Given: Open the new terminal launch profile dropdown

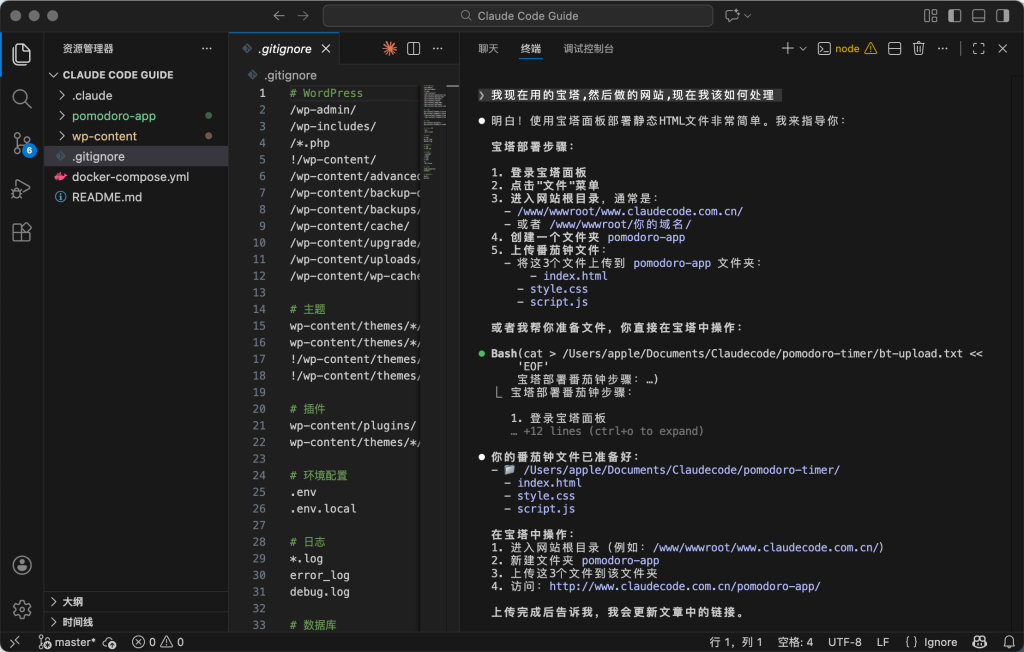Looking at the screenshot, I should 804,48.
